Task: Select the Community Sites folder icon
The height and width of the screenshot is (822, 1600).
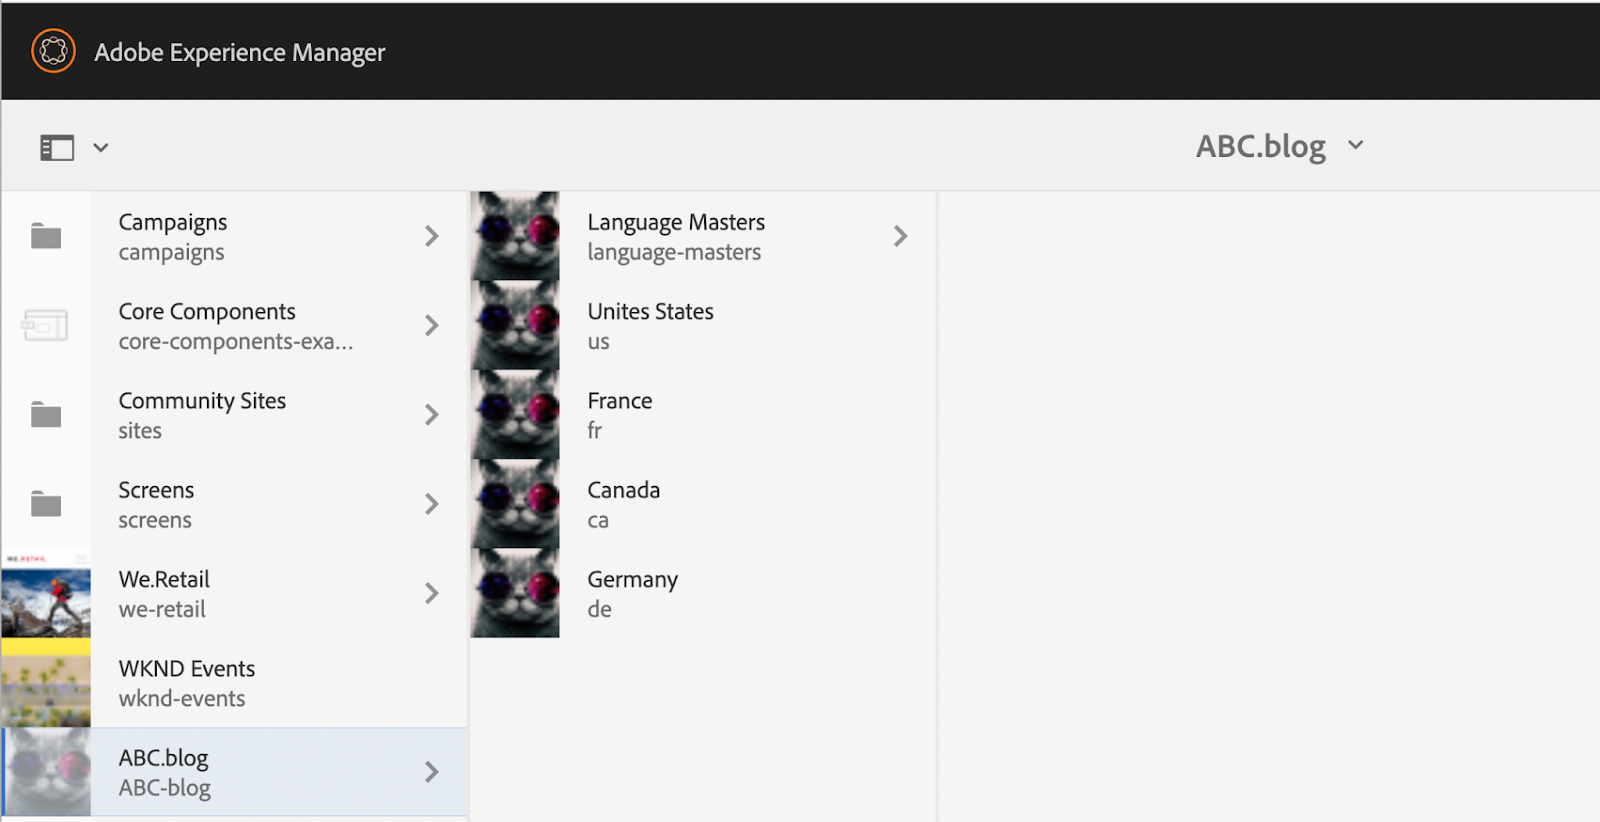Action: point(46,414)
